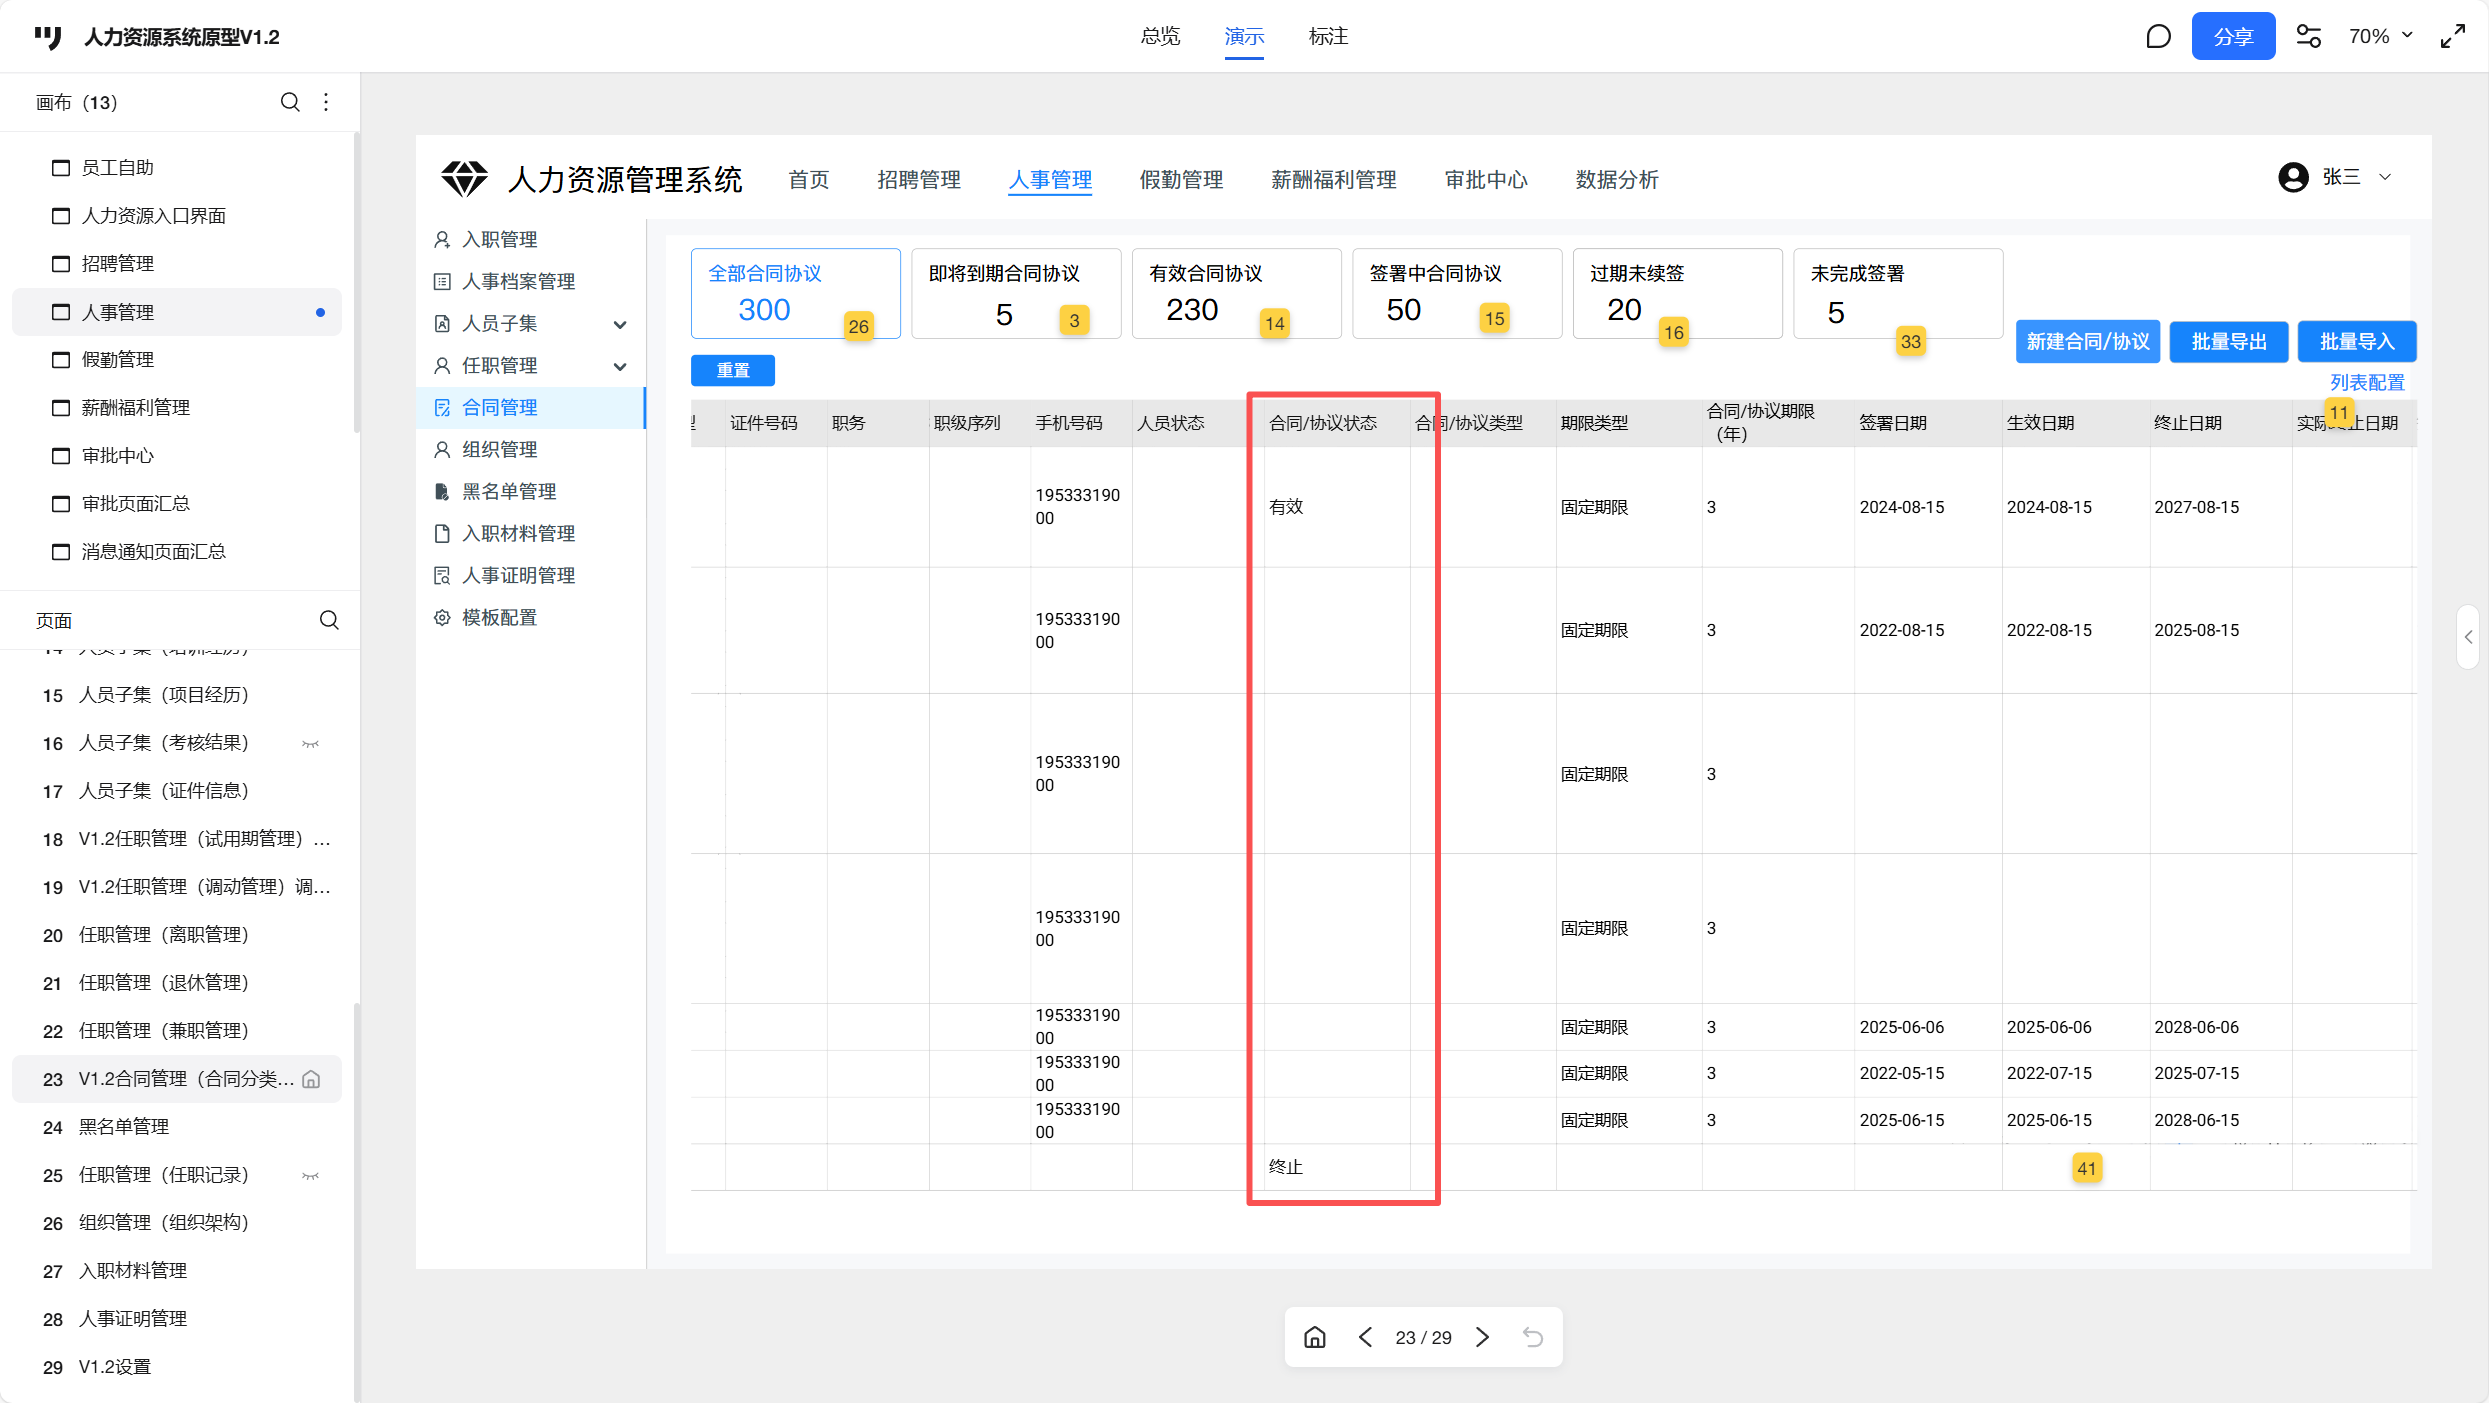The height and width of the screenshot is (1403, 2489).
Task: Open the canvas list more-options menu
Action: click(x=326, y=102)
